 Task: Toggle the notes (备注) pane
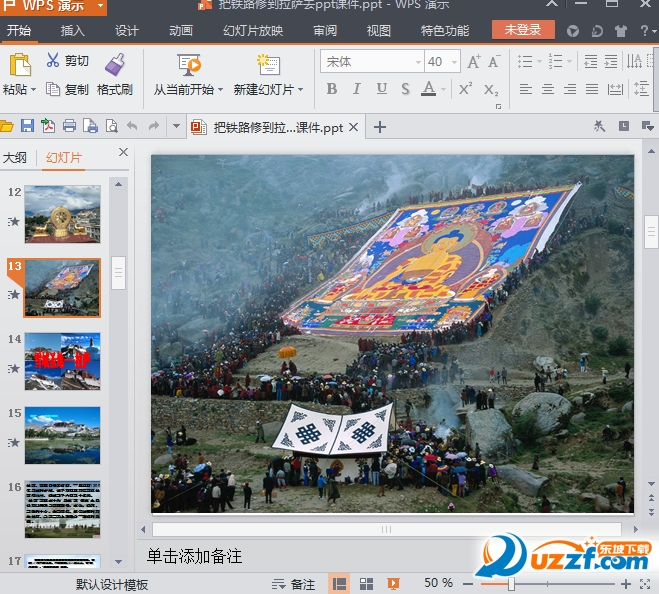point(293,584)
